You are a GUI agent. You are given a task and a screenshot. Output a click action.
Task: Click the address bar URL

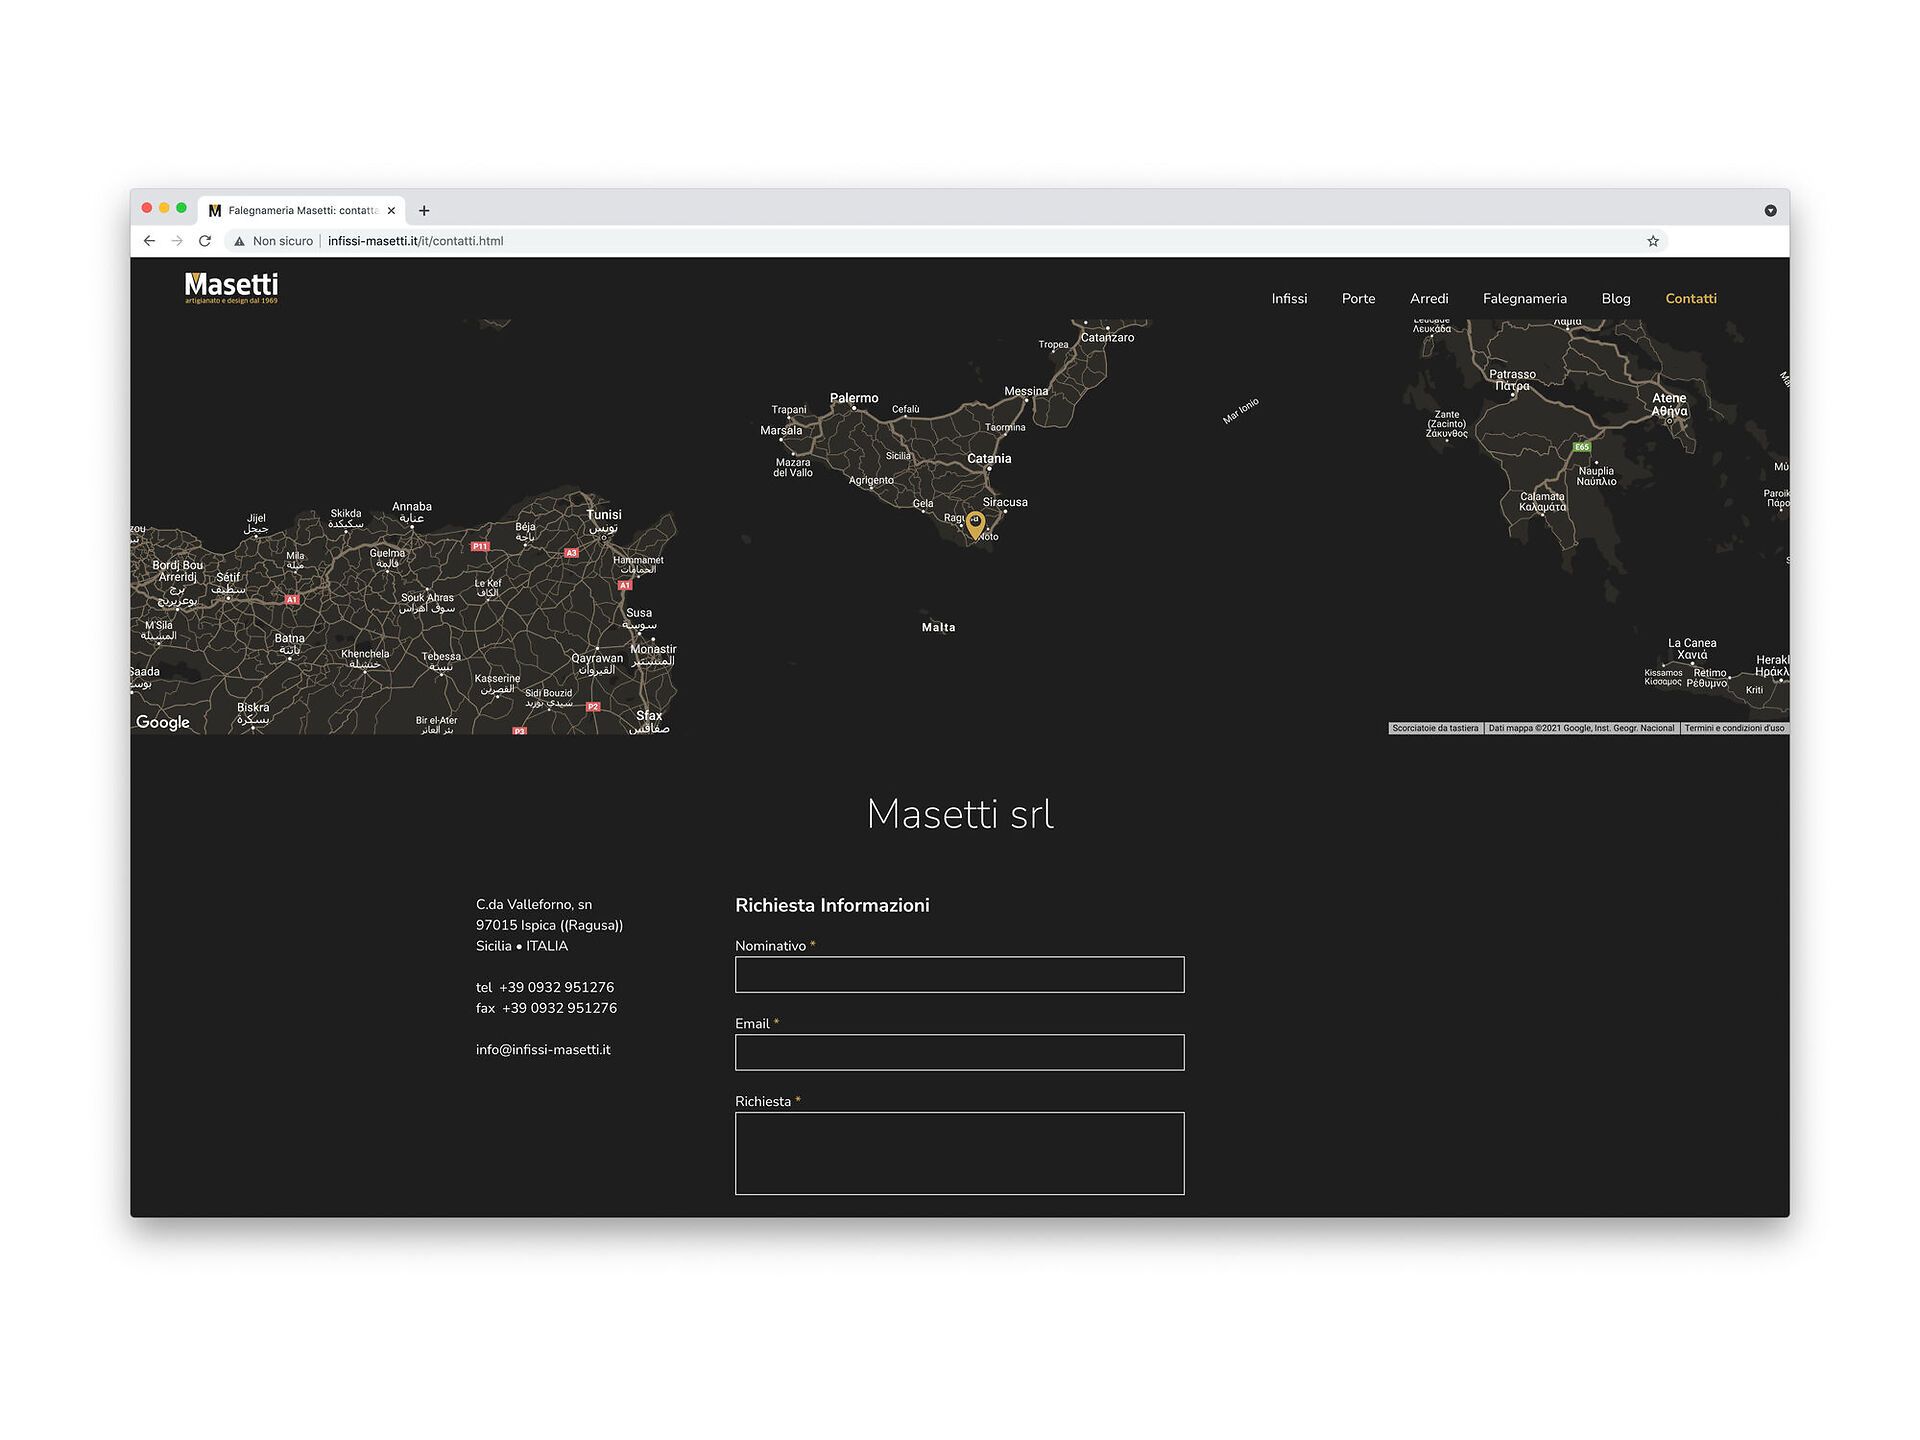point(415,241)
